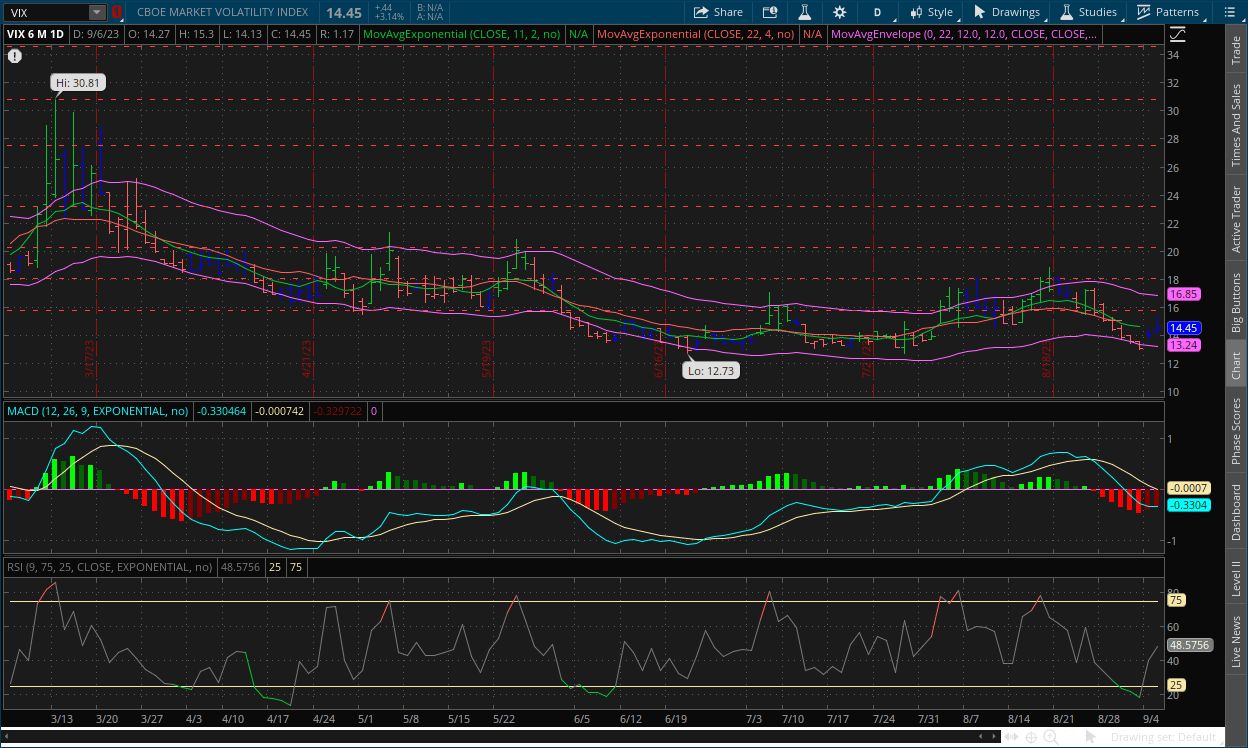Screen dimensions: 1248x748
Task: Open the flask tools icon beside the gear
Action: point(803,12)
